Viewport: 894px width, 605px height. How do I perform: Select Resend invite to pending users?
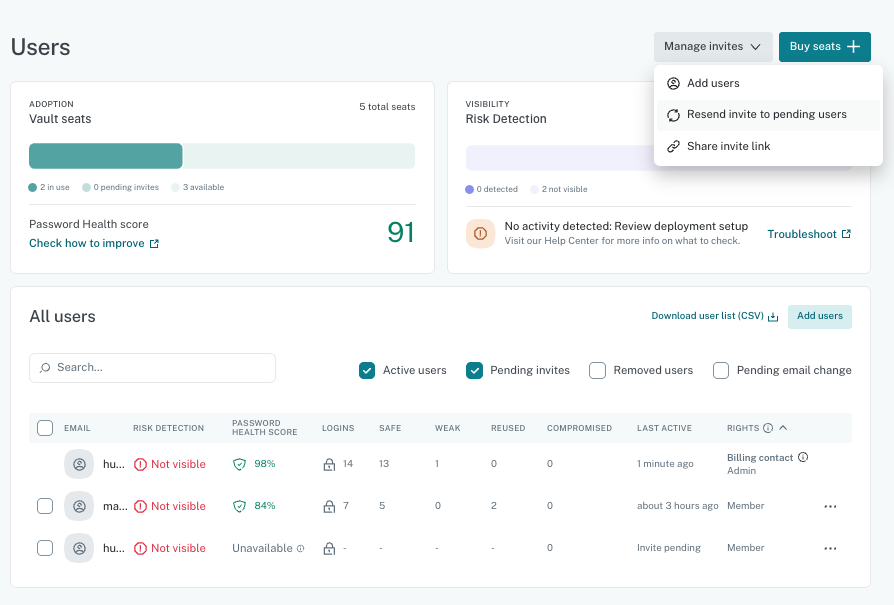[767, 115]
